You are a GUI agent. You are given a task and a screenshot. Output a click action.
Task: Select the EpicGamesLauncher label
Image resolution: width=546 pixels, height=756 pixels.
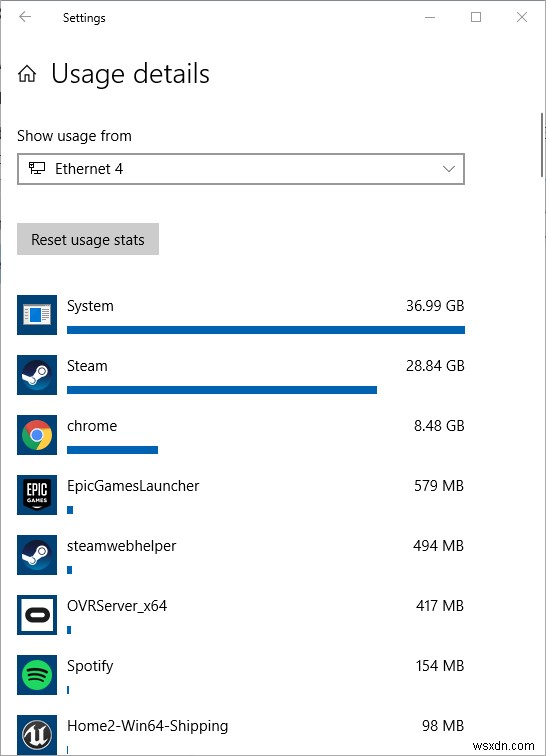(133, 486)
